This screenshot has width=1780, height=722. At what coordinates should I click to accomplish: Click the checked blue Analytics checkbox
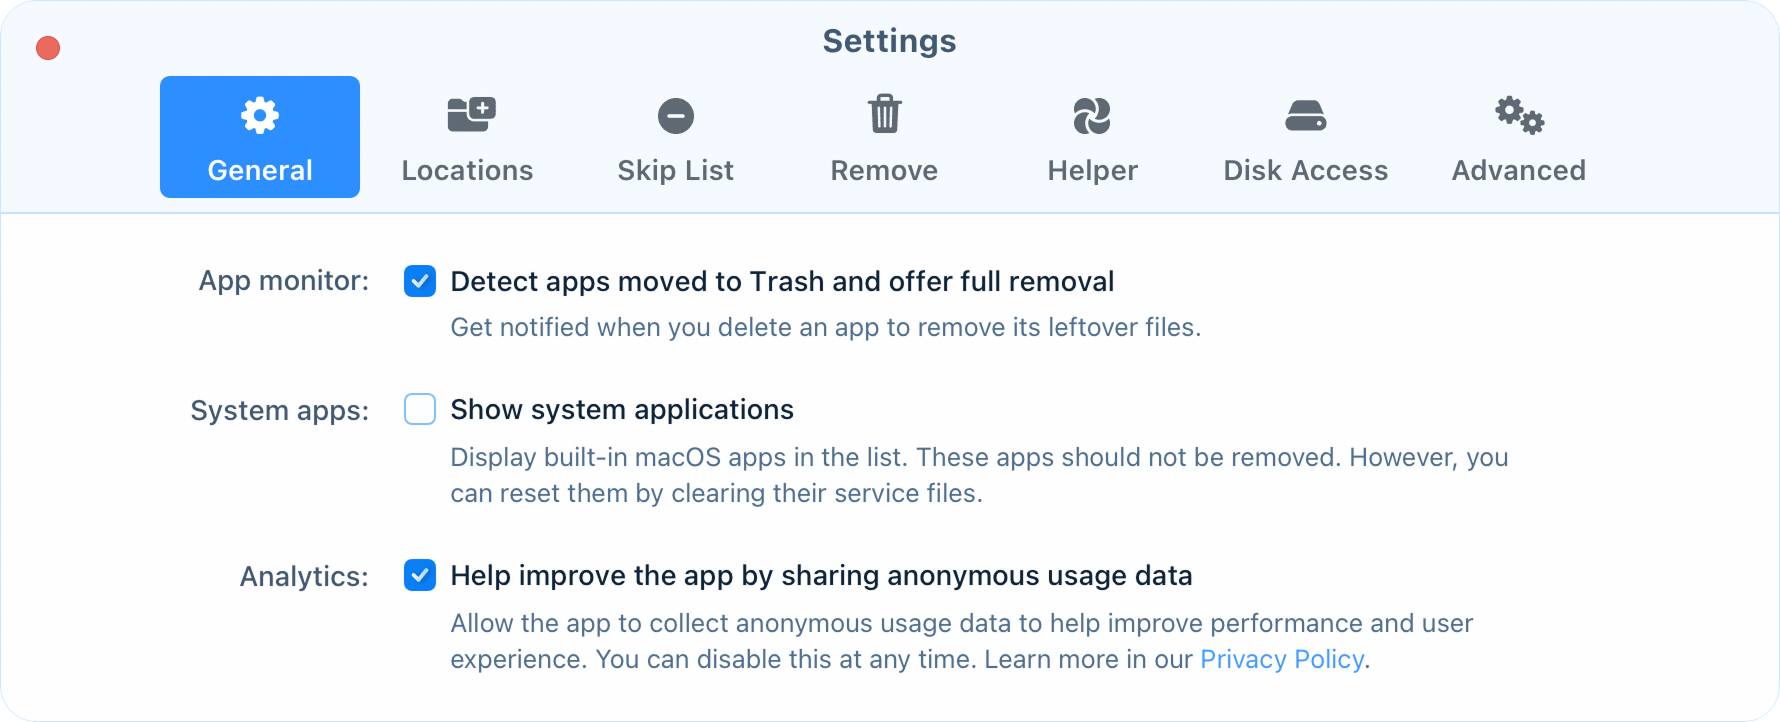[x=420, y=576]
